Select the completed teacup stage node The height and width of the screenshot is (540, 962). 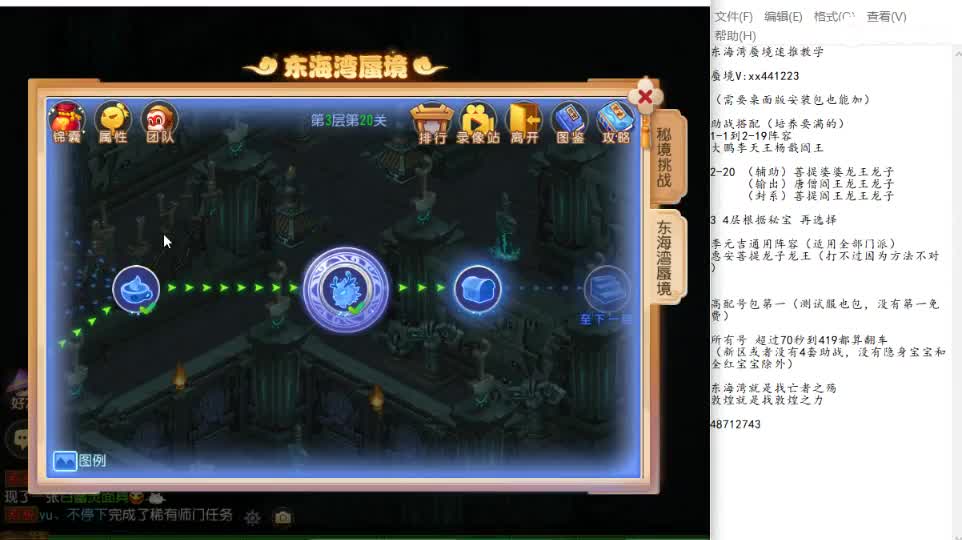[136, 289]
